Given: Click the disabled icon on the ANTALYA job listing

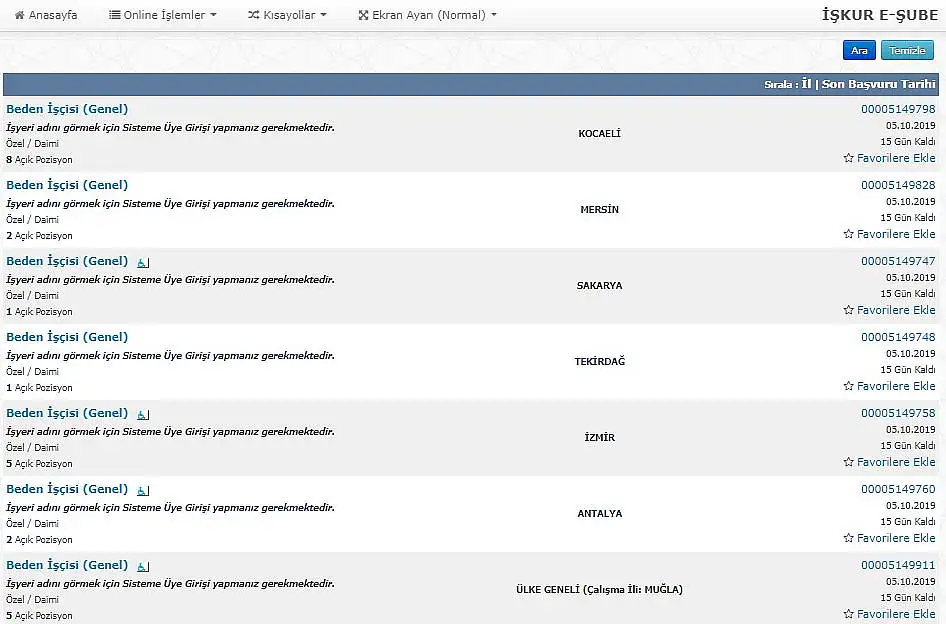Looking at the screenshot, I should (x=143, y=491).
